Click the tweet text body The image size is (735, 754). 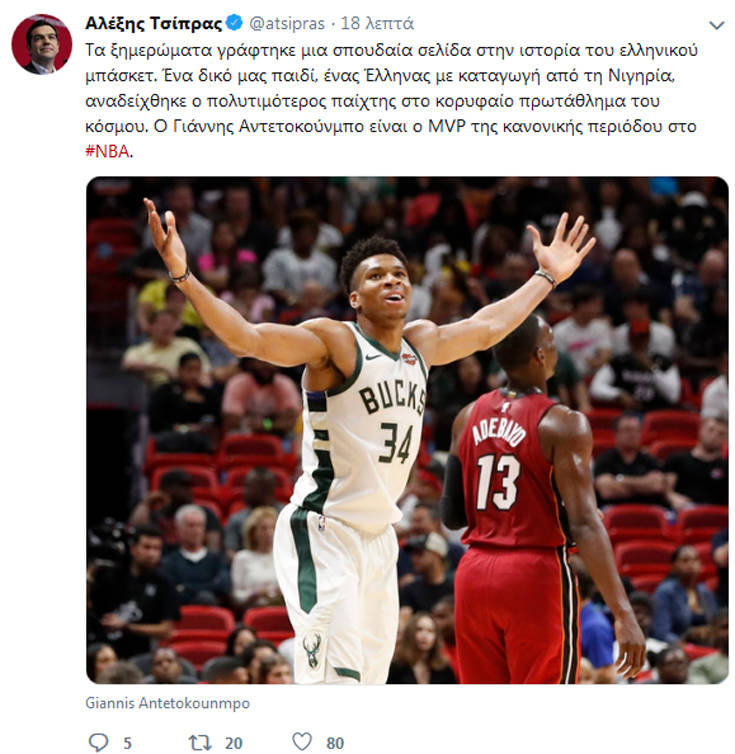(x=391, y=101)
